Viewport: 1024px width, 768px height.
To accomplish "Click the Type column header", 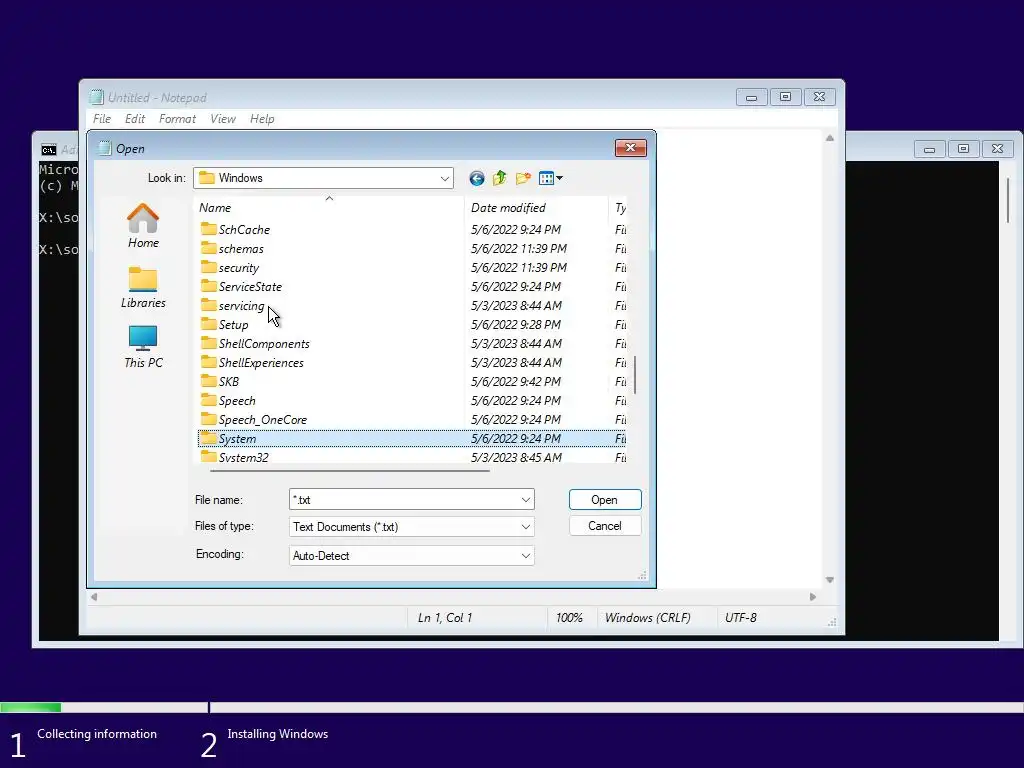I will pos(619,207).
